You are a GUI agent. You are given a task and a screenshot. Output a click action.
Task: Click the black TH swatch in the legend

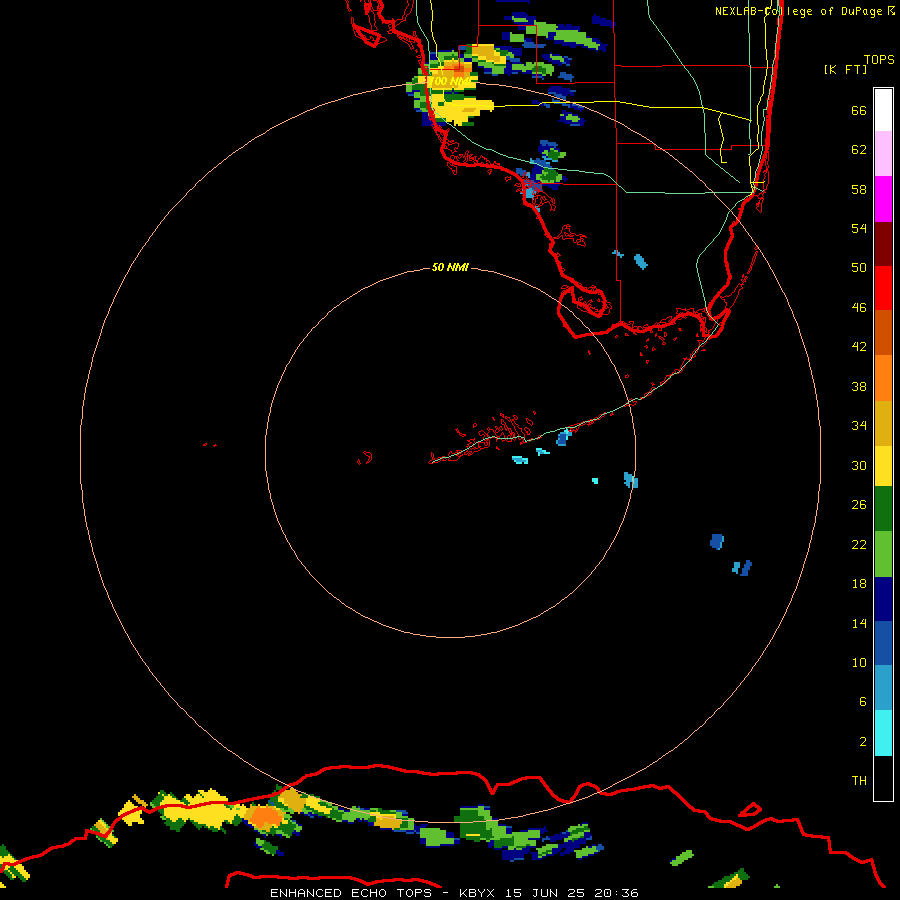(x=883, y=778)
